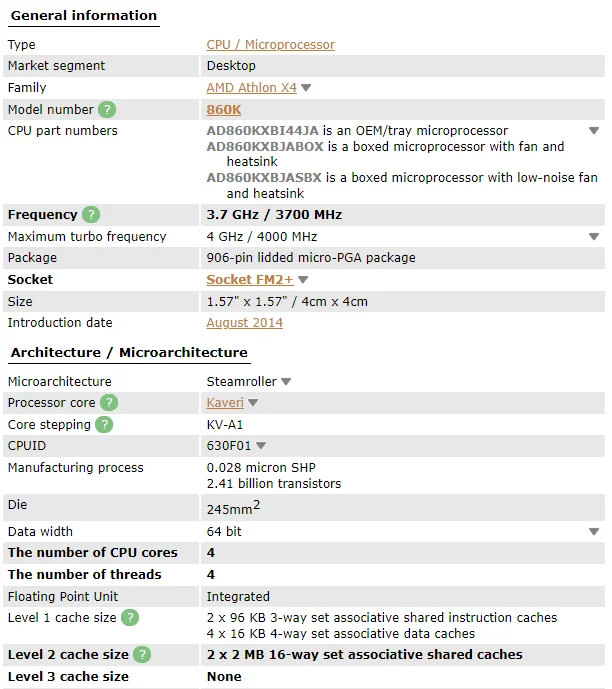This screenshot has height=689, width=612.
Task: Click Core stepping question mark icon
Action: (104, 425)
